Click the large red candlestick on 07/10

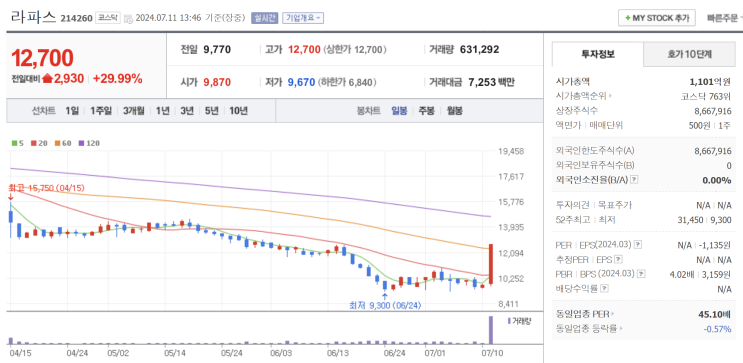[x=491, y=264]
